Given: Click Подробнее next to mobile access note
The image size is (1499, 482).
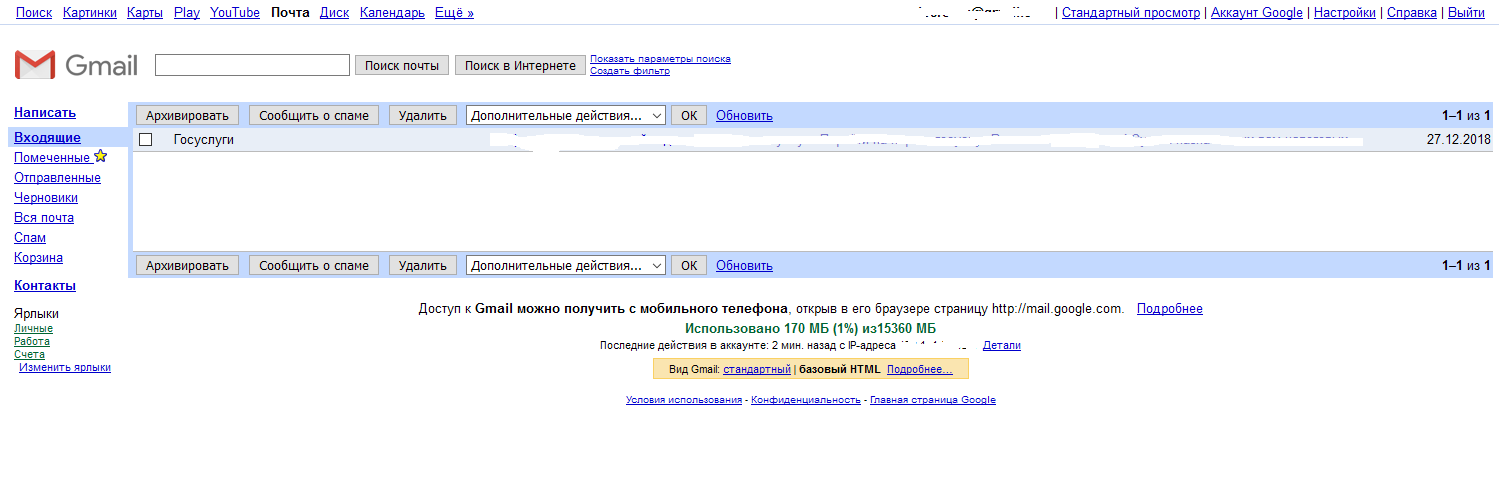Looking at the screenshot, I should [x=1170, y=309].
